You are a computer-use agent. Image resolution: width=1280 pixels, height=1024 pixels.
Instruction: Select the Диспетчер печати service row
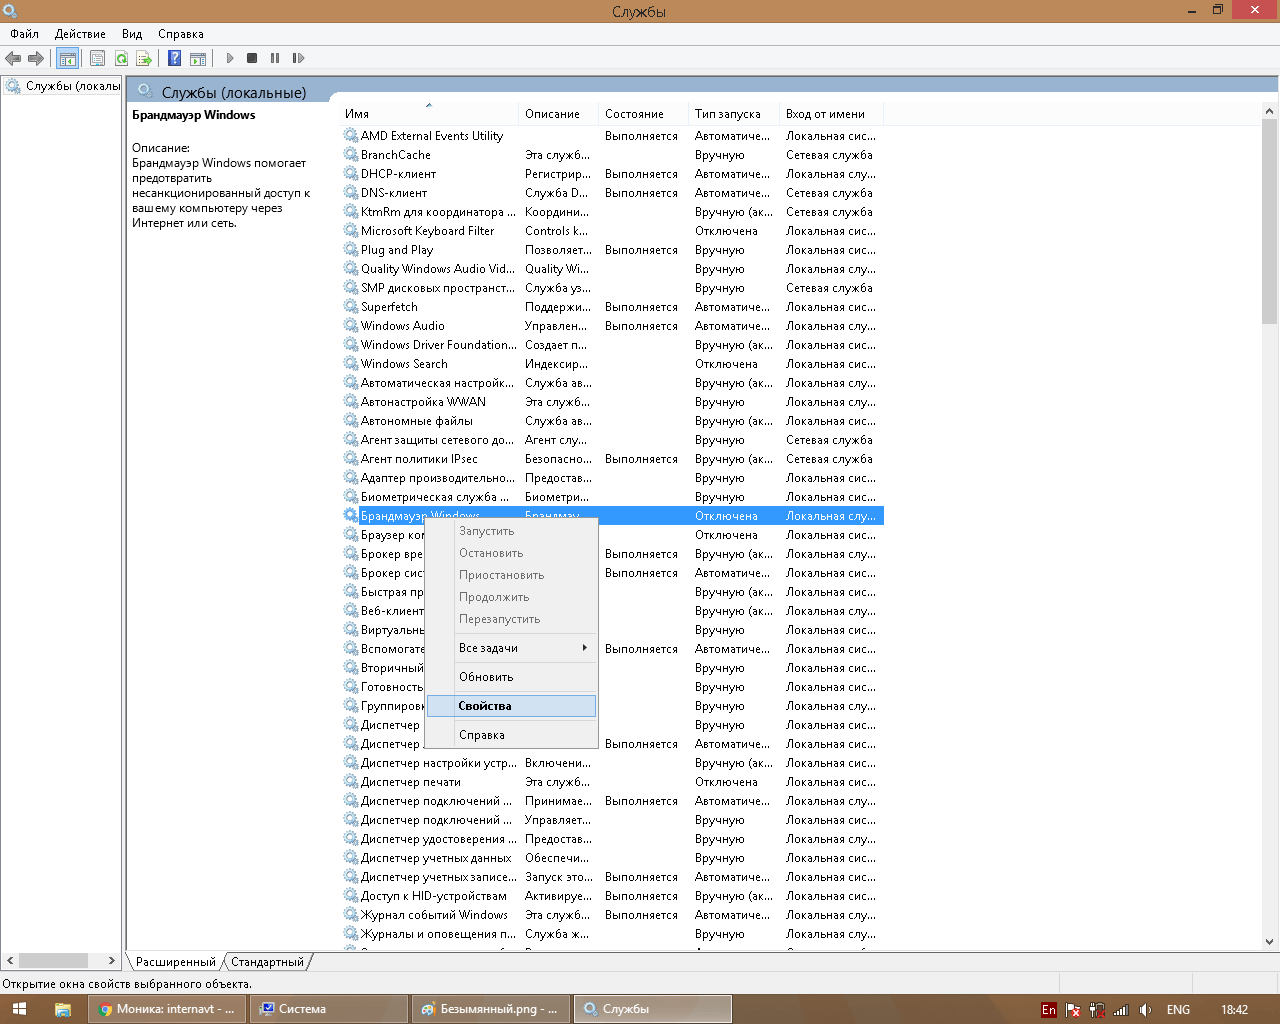[612, 782]
